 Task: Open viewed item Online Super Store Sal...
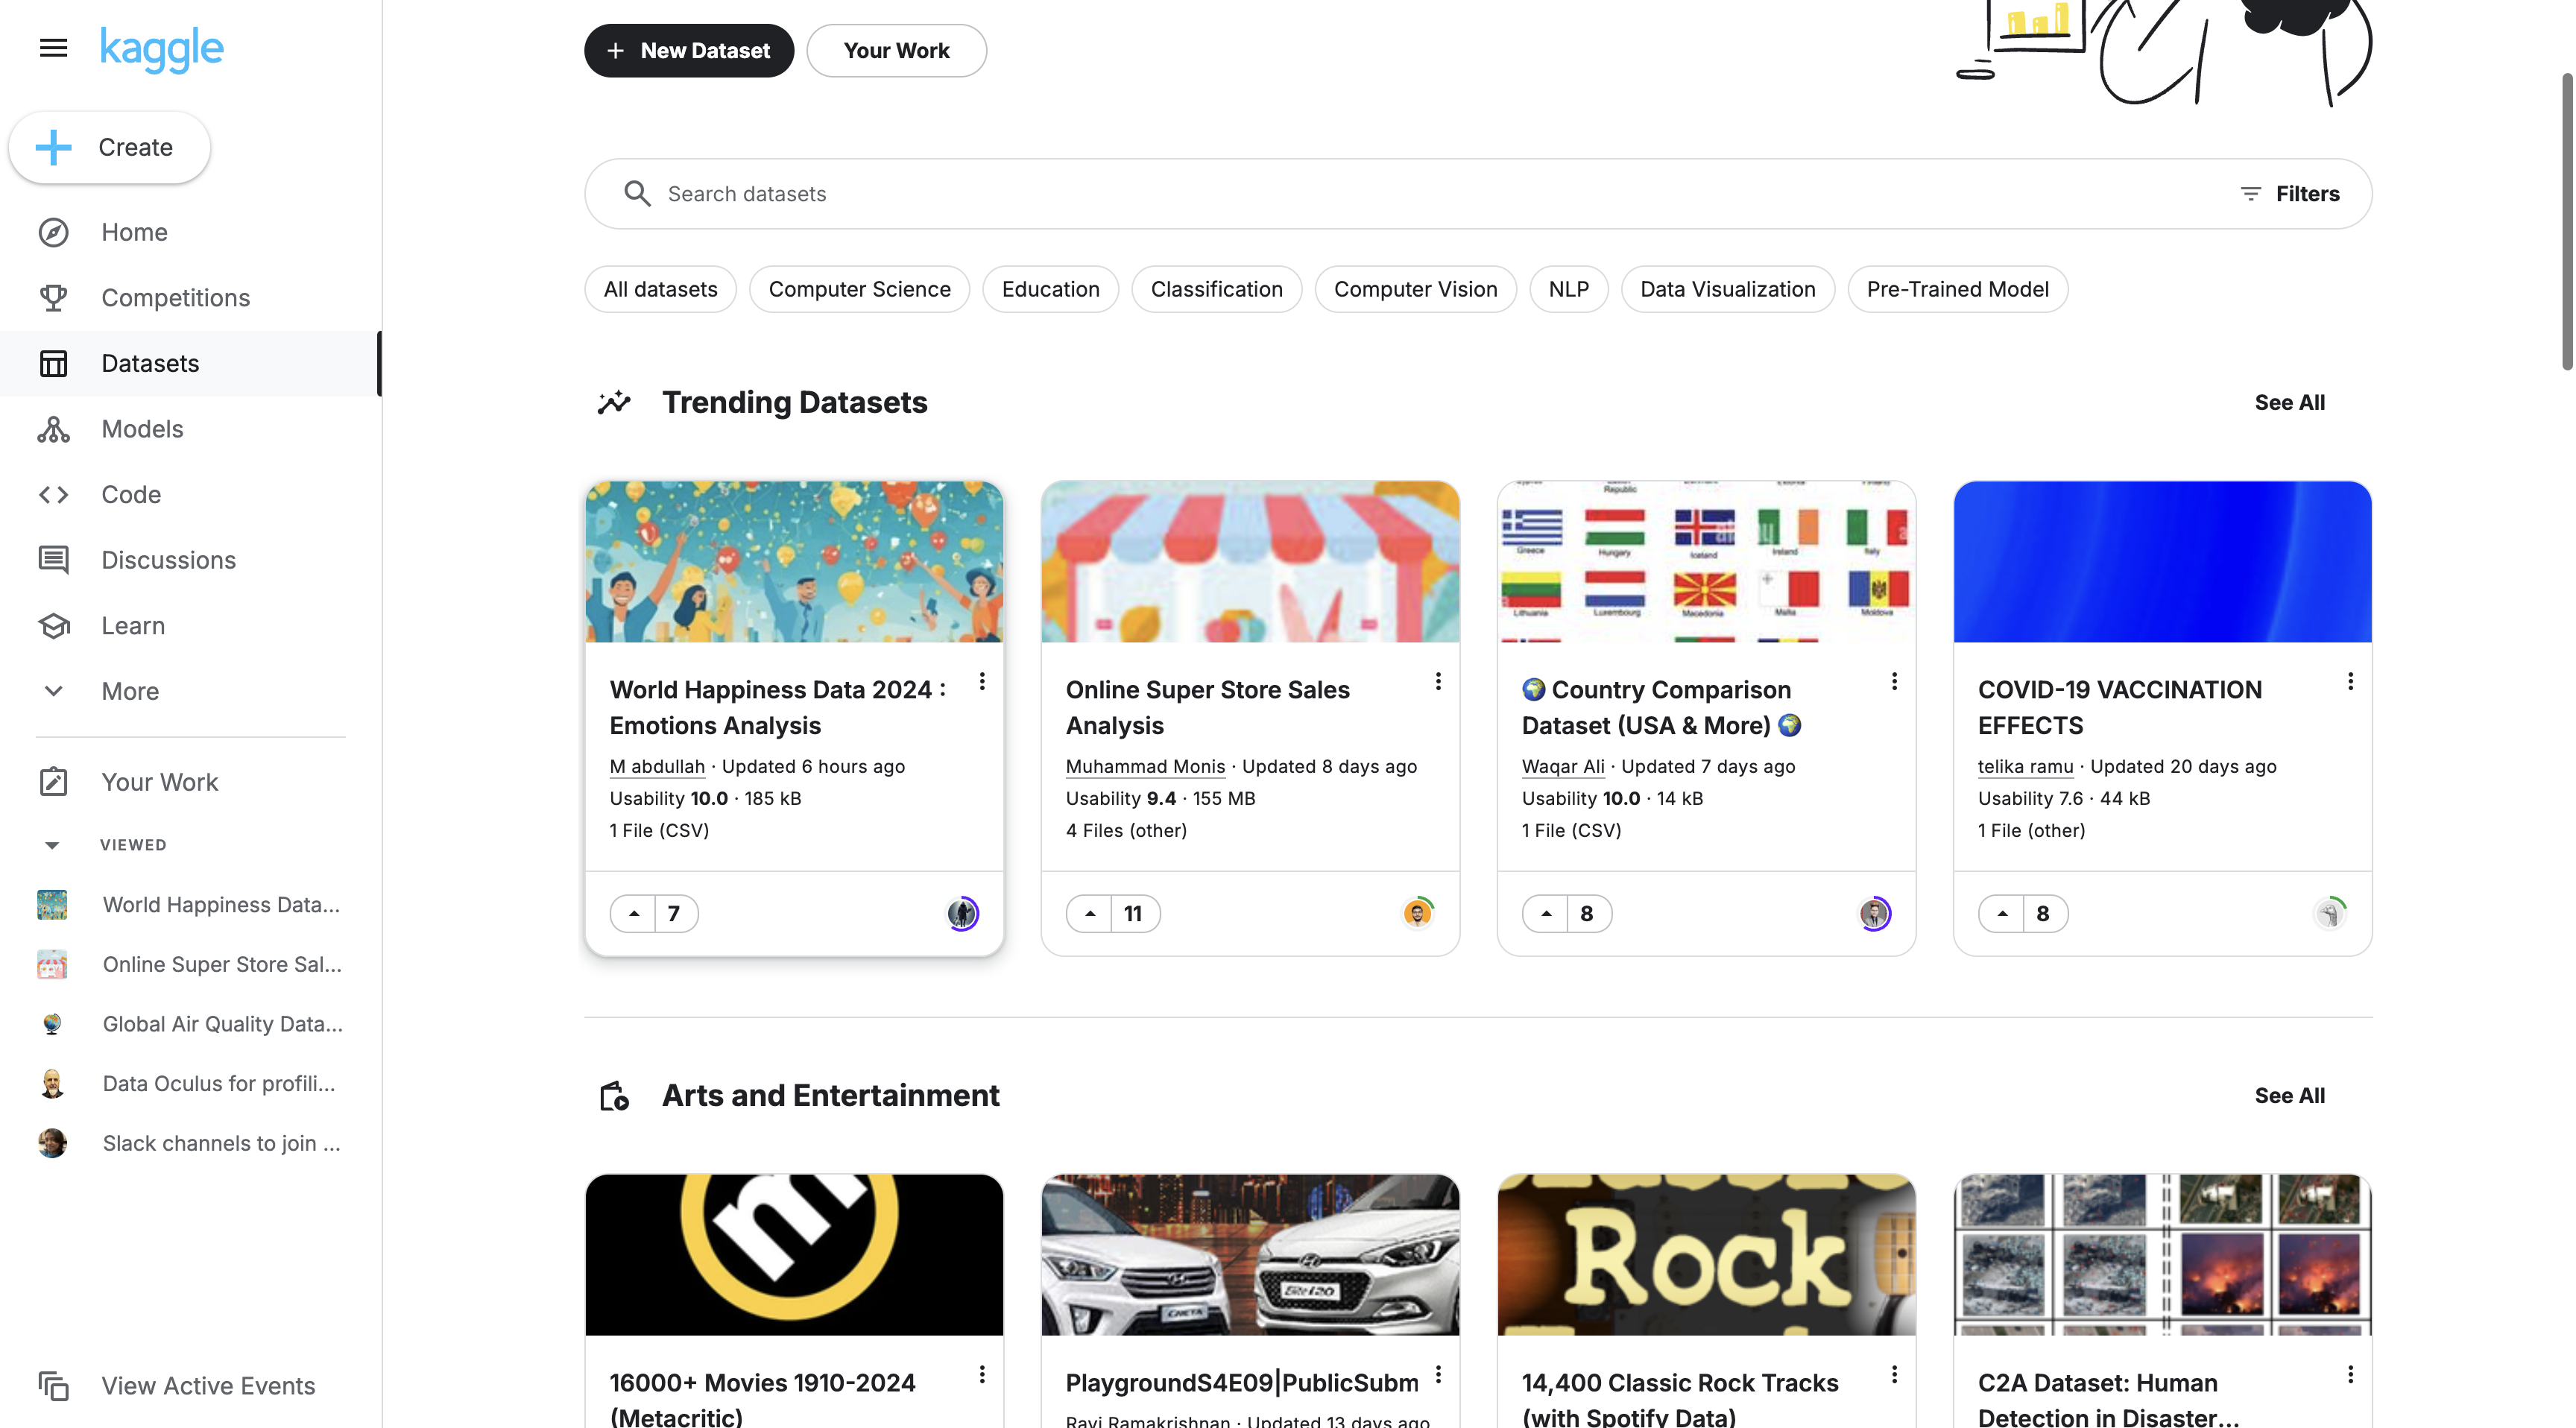[191, 964]
